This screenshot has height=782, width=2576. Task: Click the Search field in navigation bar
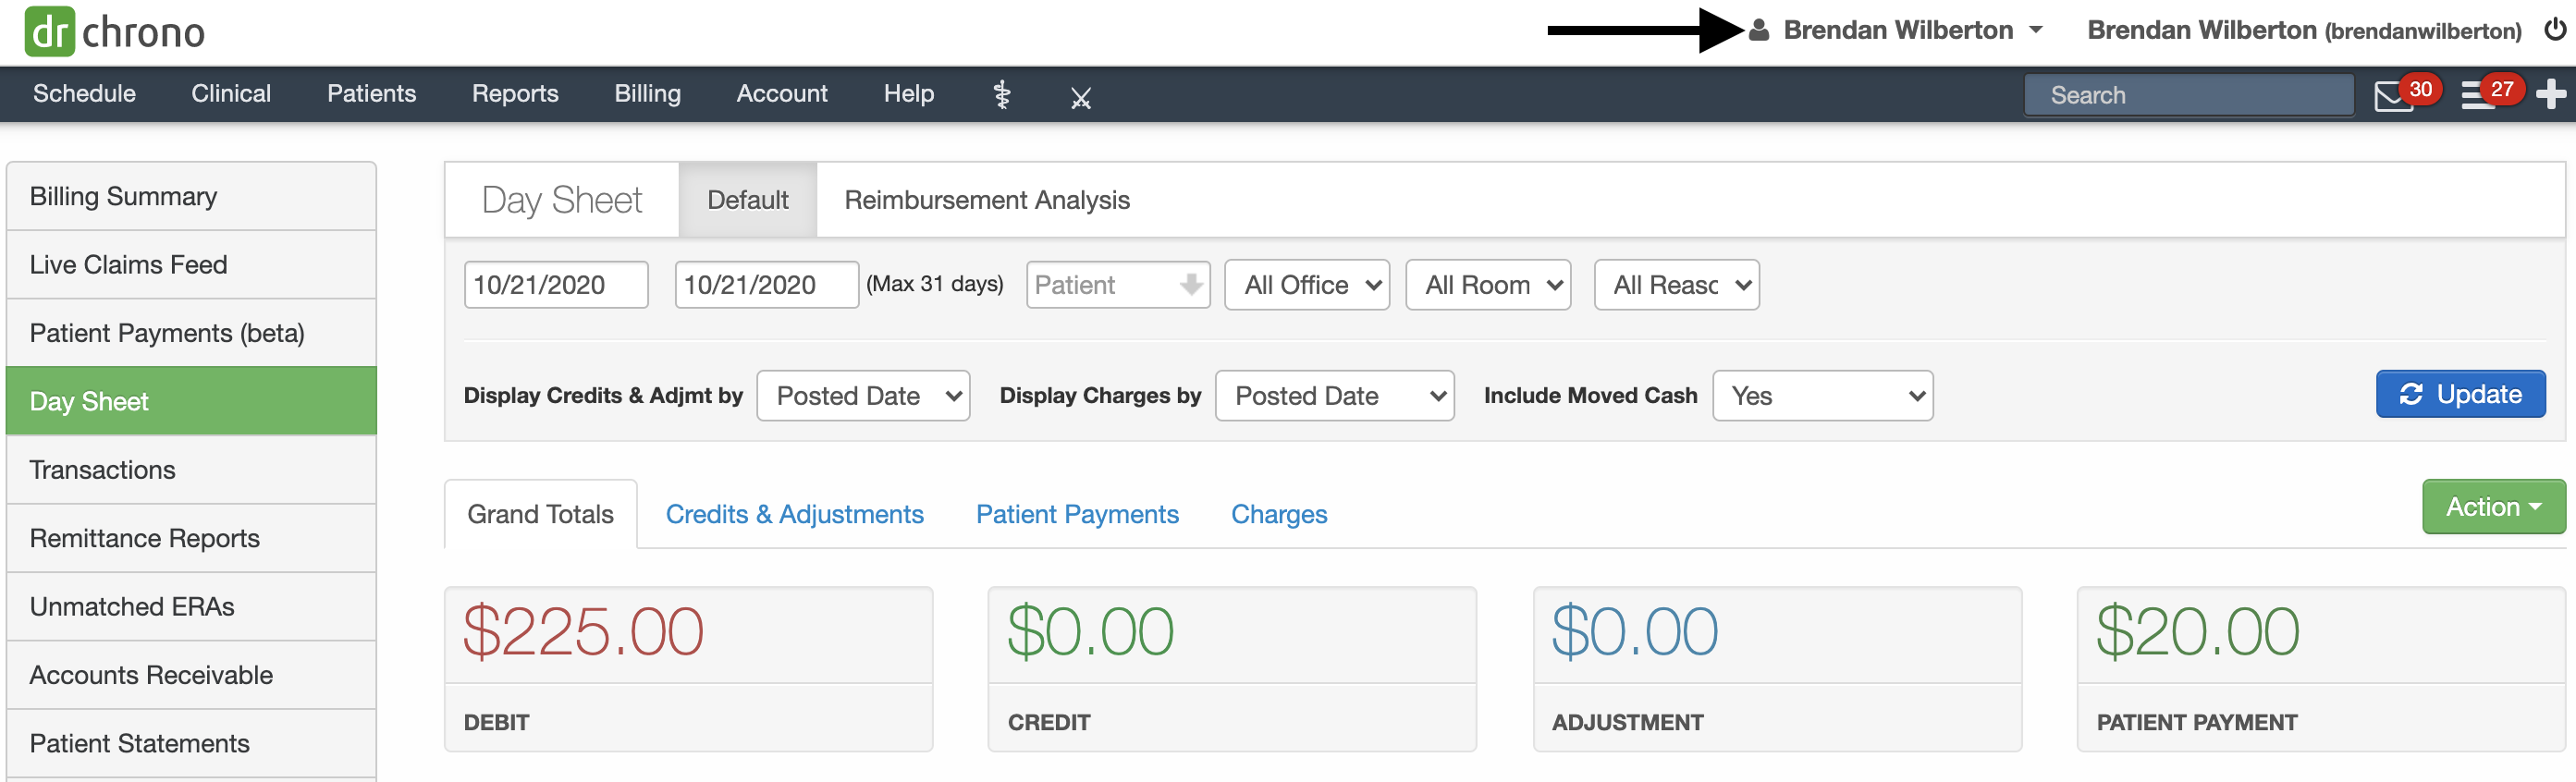tap(2188, 95)
